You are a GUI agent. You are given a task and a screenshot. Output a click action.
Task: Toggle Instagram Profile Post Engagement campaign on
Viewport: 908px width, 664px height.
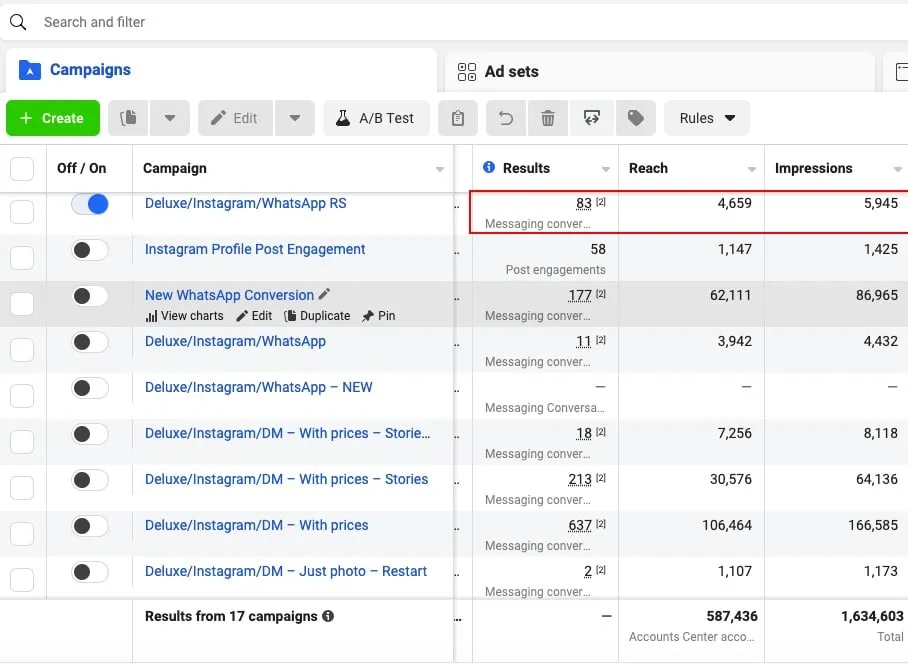coord(90,250)
